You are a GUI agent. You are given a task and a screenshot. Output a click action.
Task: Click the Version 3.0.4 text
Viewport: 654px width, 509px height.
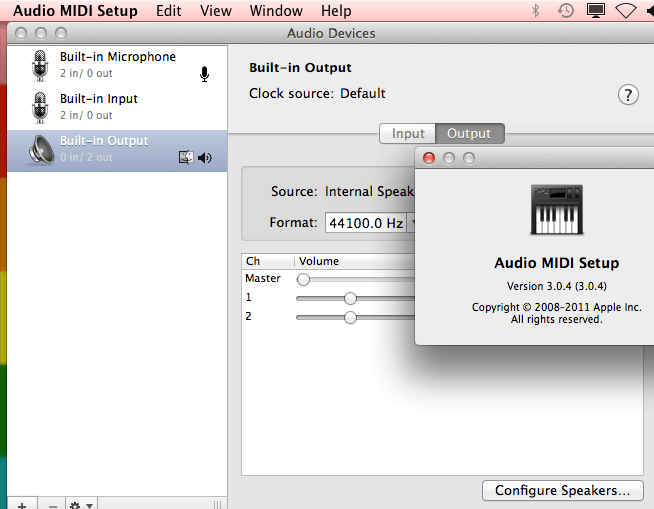(556, 286)
